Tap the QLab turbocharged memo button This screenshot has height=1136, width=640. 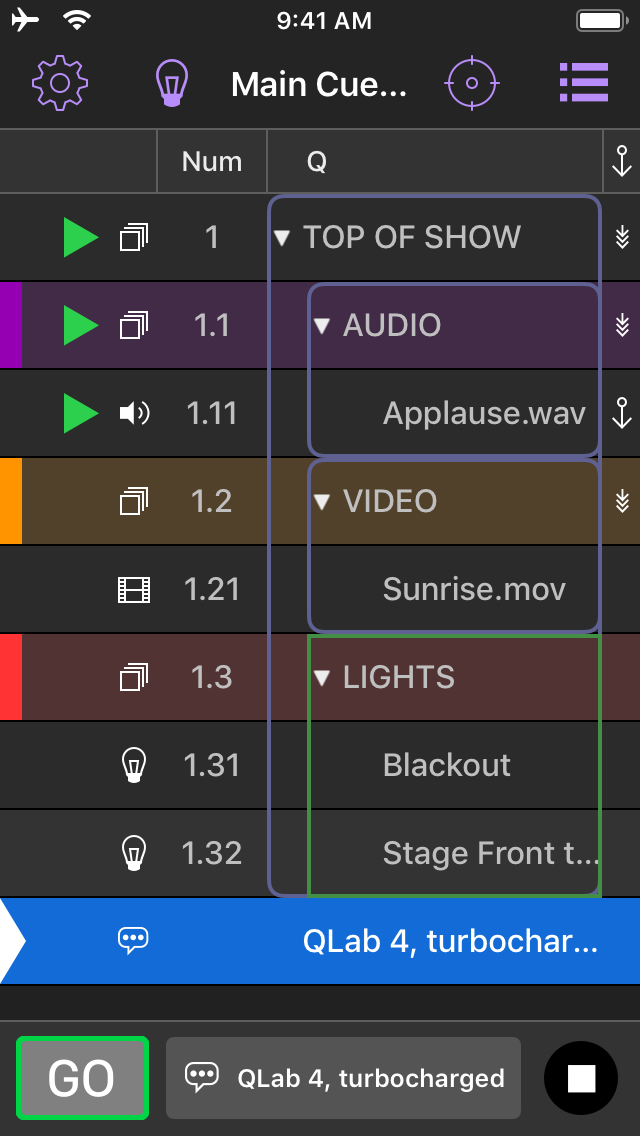click(x=343, y=1078)
